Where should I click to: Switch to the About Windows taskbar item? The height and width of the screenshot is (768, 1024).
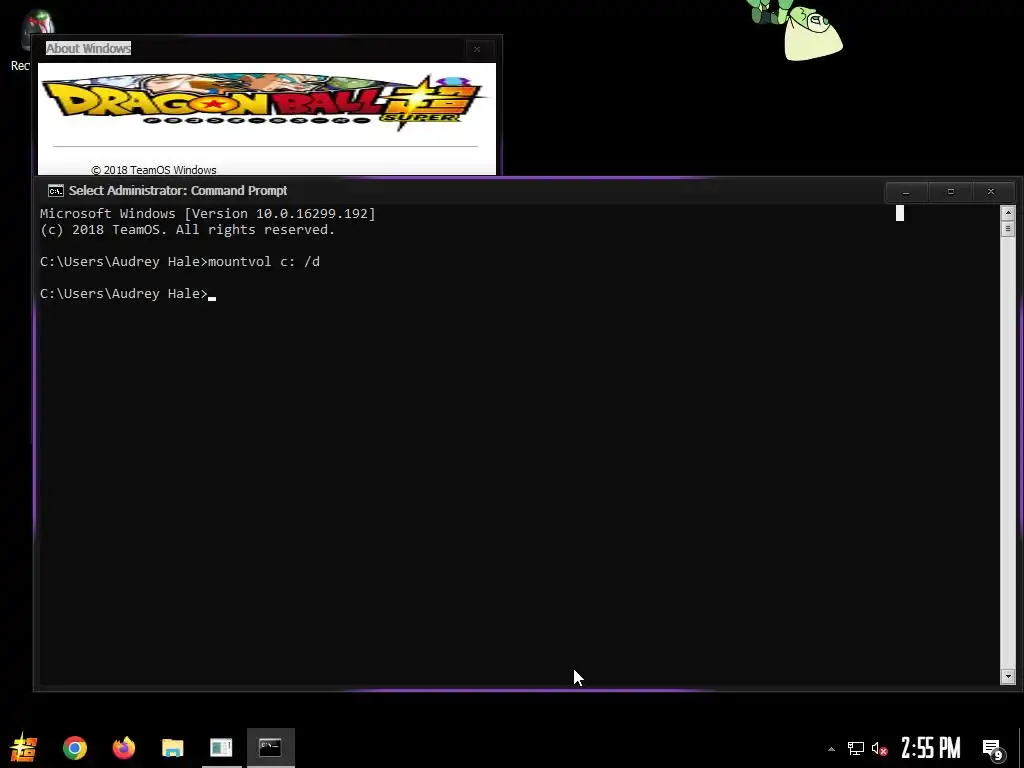(221, 748)
